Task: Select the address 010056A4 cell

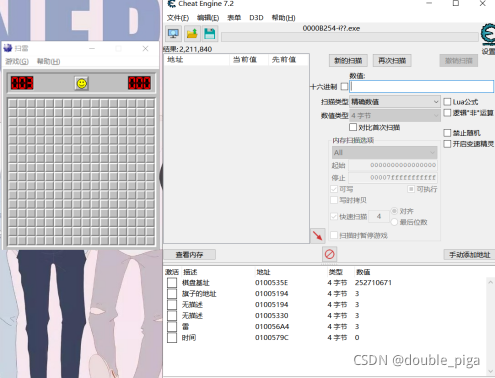Action: point(272,327)
